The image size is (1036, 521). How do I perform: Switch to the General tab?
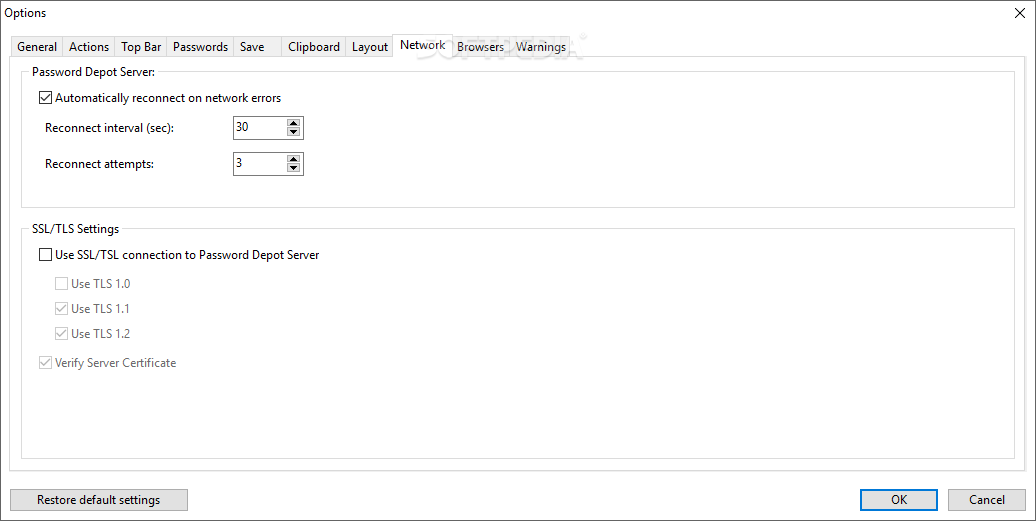[x=37, y=47]
